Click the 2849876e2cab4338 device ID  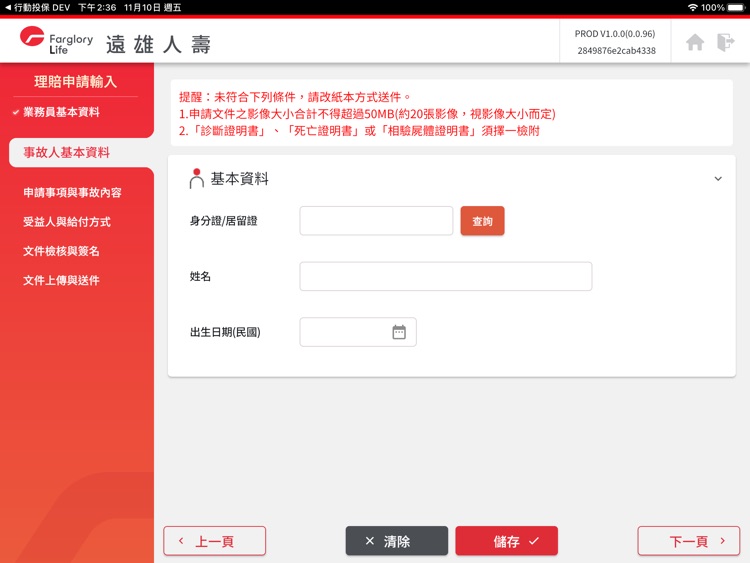tap(616, 51)
